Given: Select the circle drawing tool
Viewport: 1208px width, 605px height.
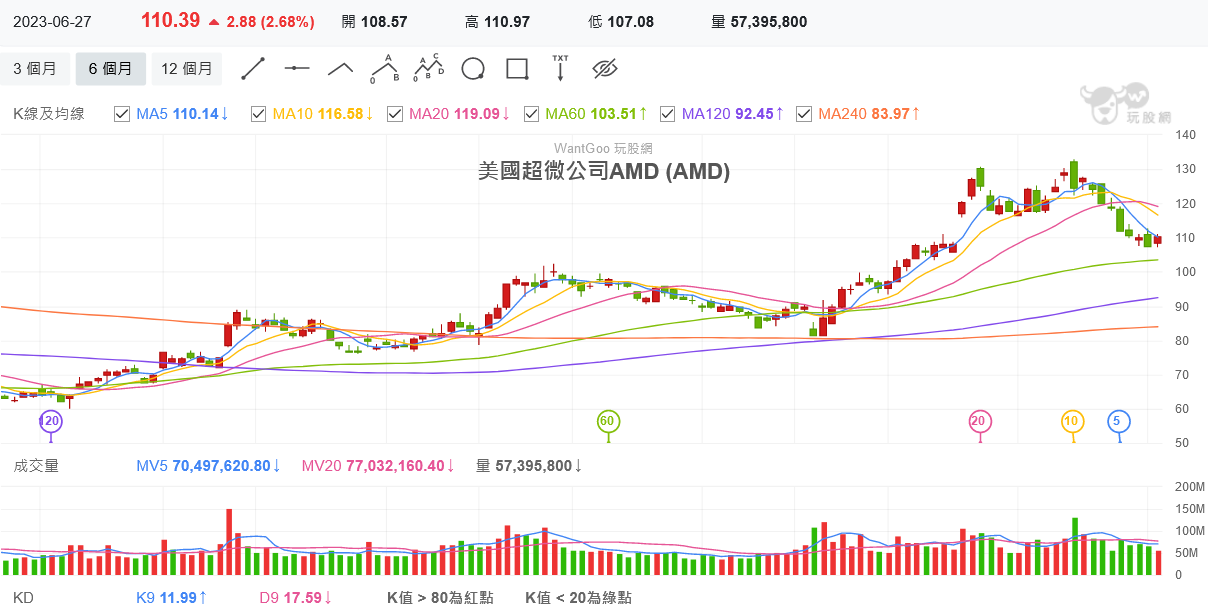Looking at the screenshot, I should point(473,69).
